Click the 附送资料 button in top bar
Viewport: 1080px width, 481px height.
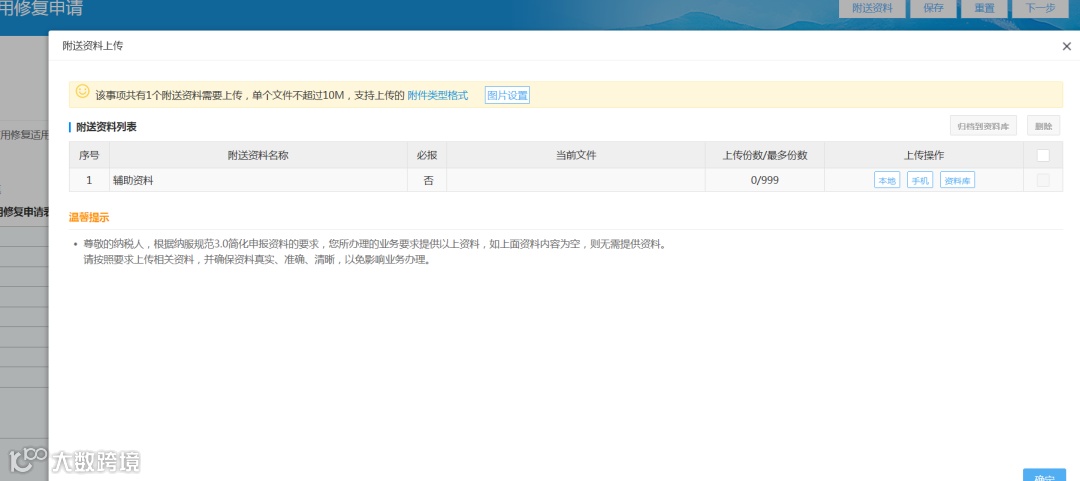point(872,8)
